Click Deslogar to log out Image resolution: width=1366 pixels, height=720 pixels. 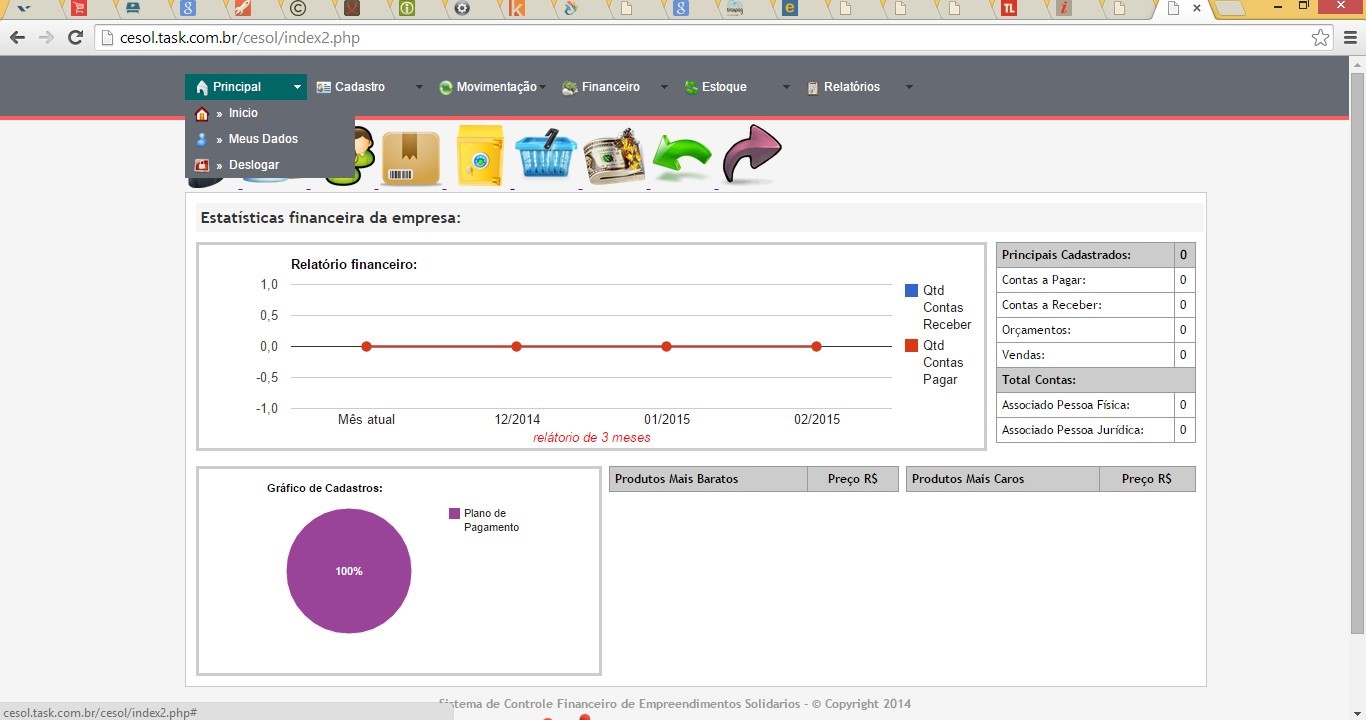(254, 165)
